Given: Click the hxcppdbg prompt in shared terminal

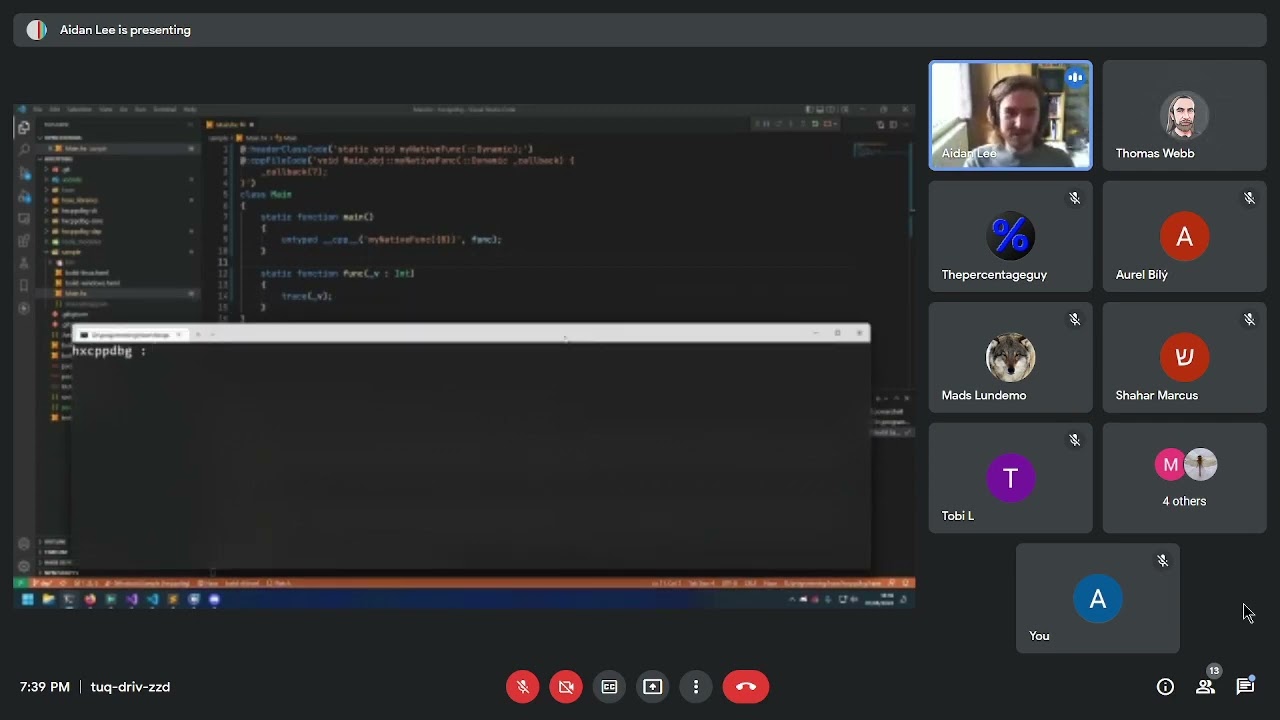Looking at the screenshot, I should click(109, 351).
